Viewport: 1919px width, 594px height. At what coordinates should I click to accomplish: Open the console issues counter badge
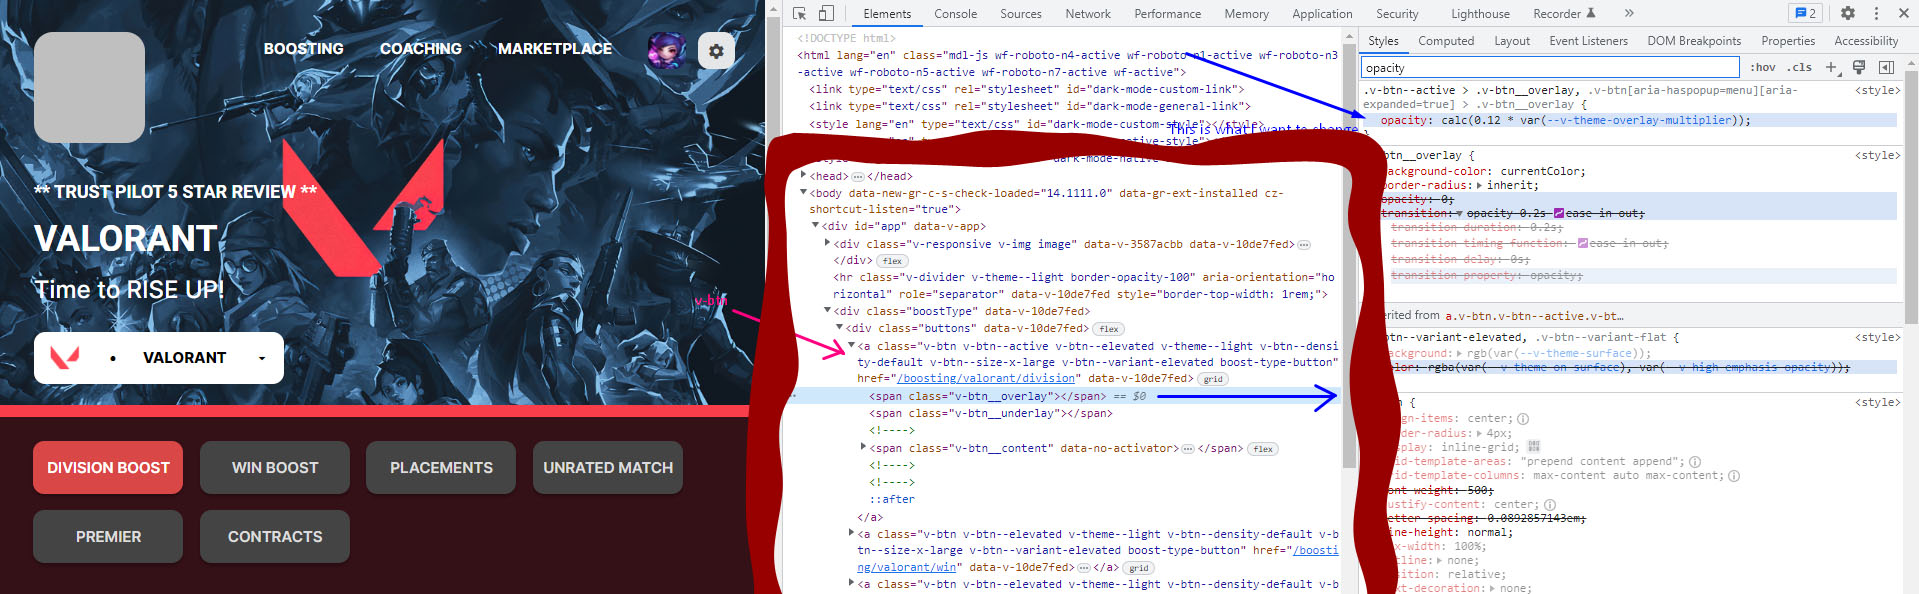tap(1805, 13)
